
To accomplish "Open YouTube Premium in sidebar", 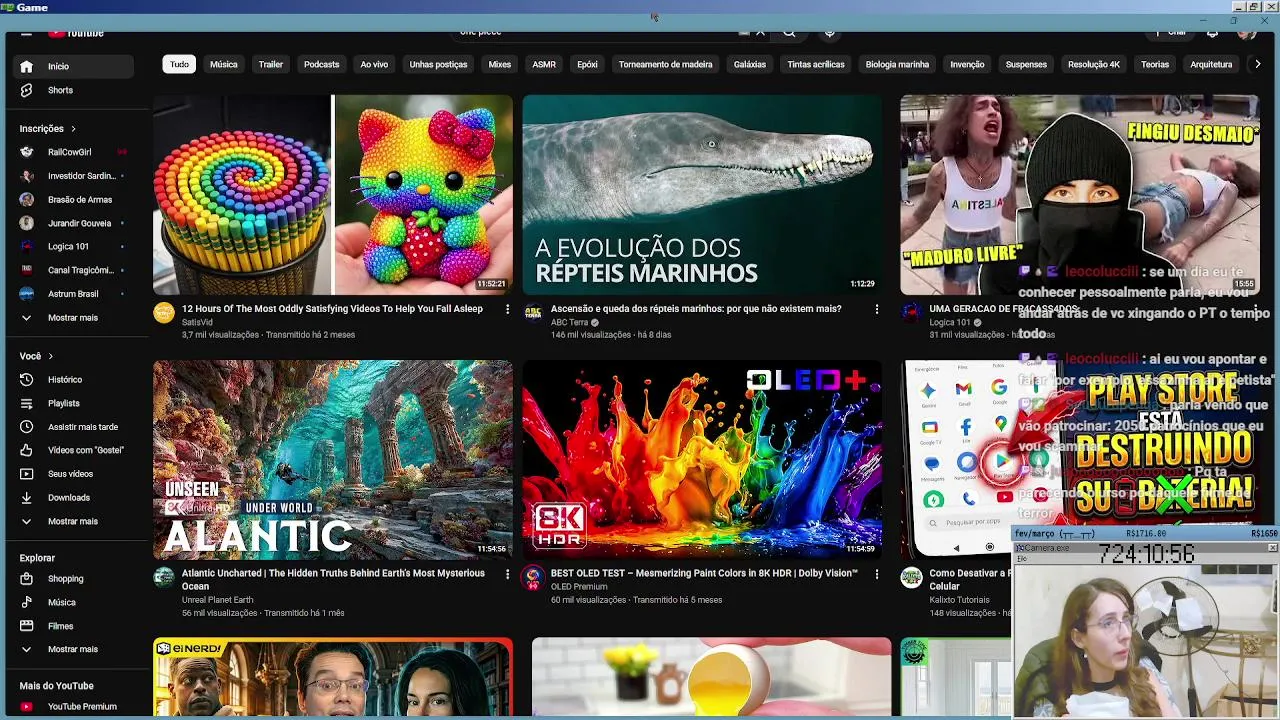I will tap(72, 706).
